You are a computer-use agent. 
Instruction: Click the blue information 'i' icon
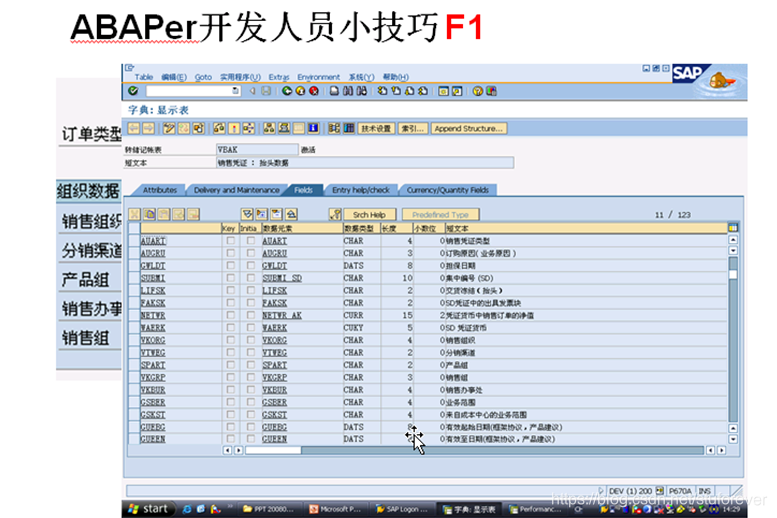(x=313, y=128)
